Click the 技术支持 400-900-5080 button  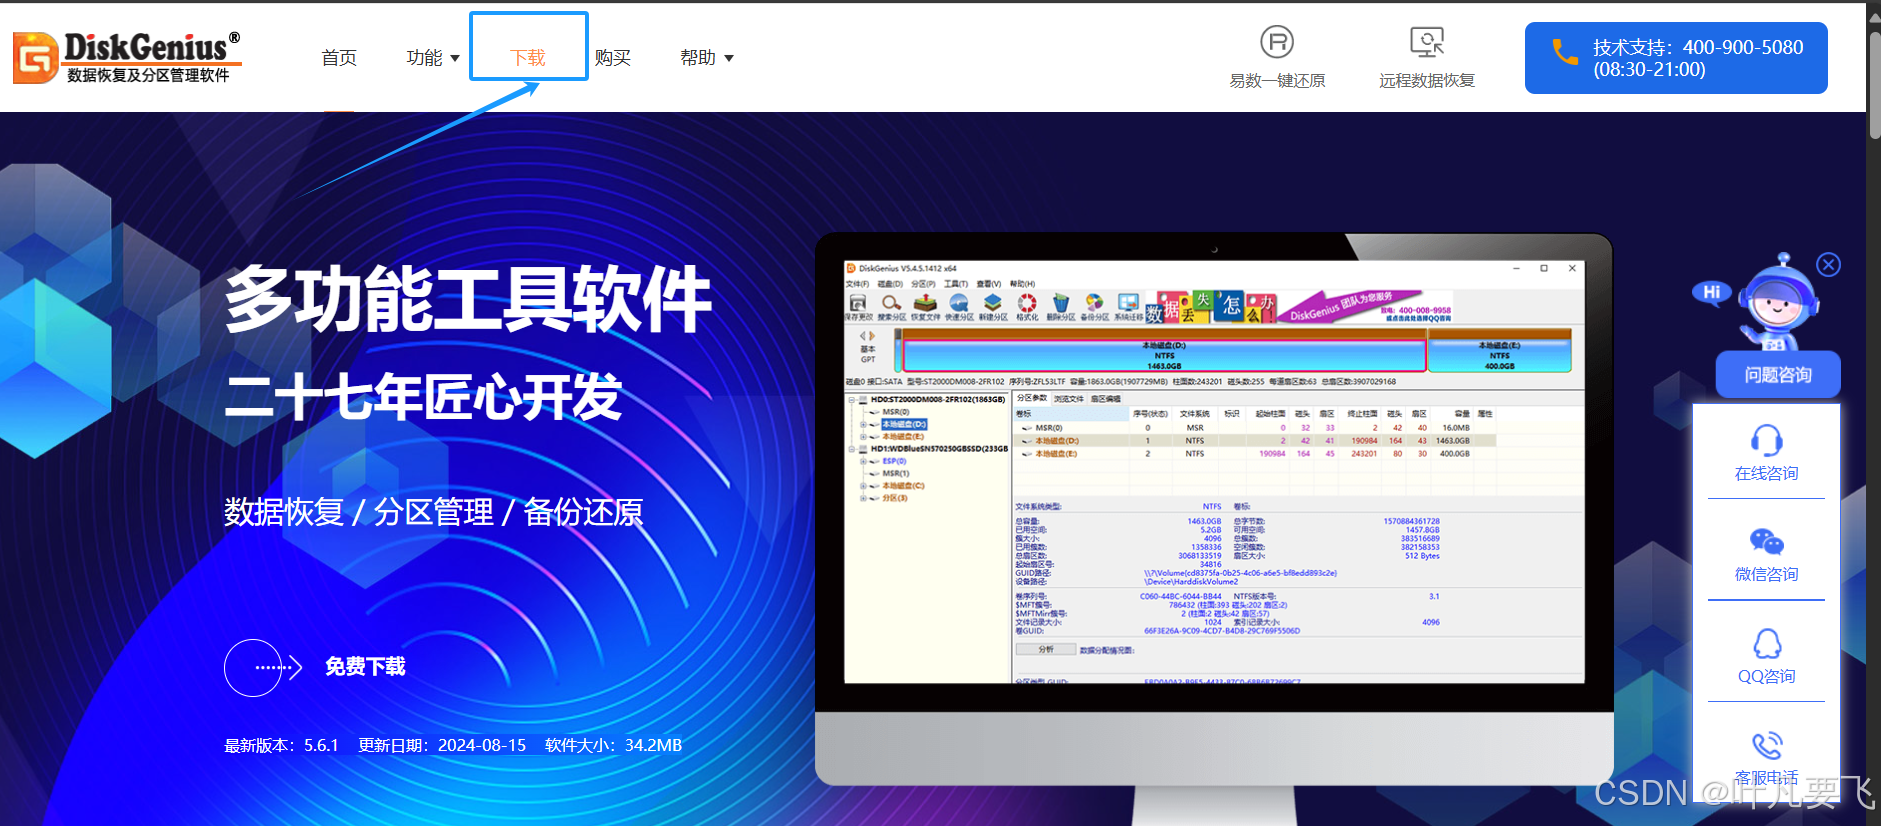pos(1676,58)
